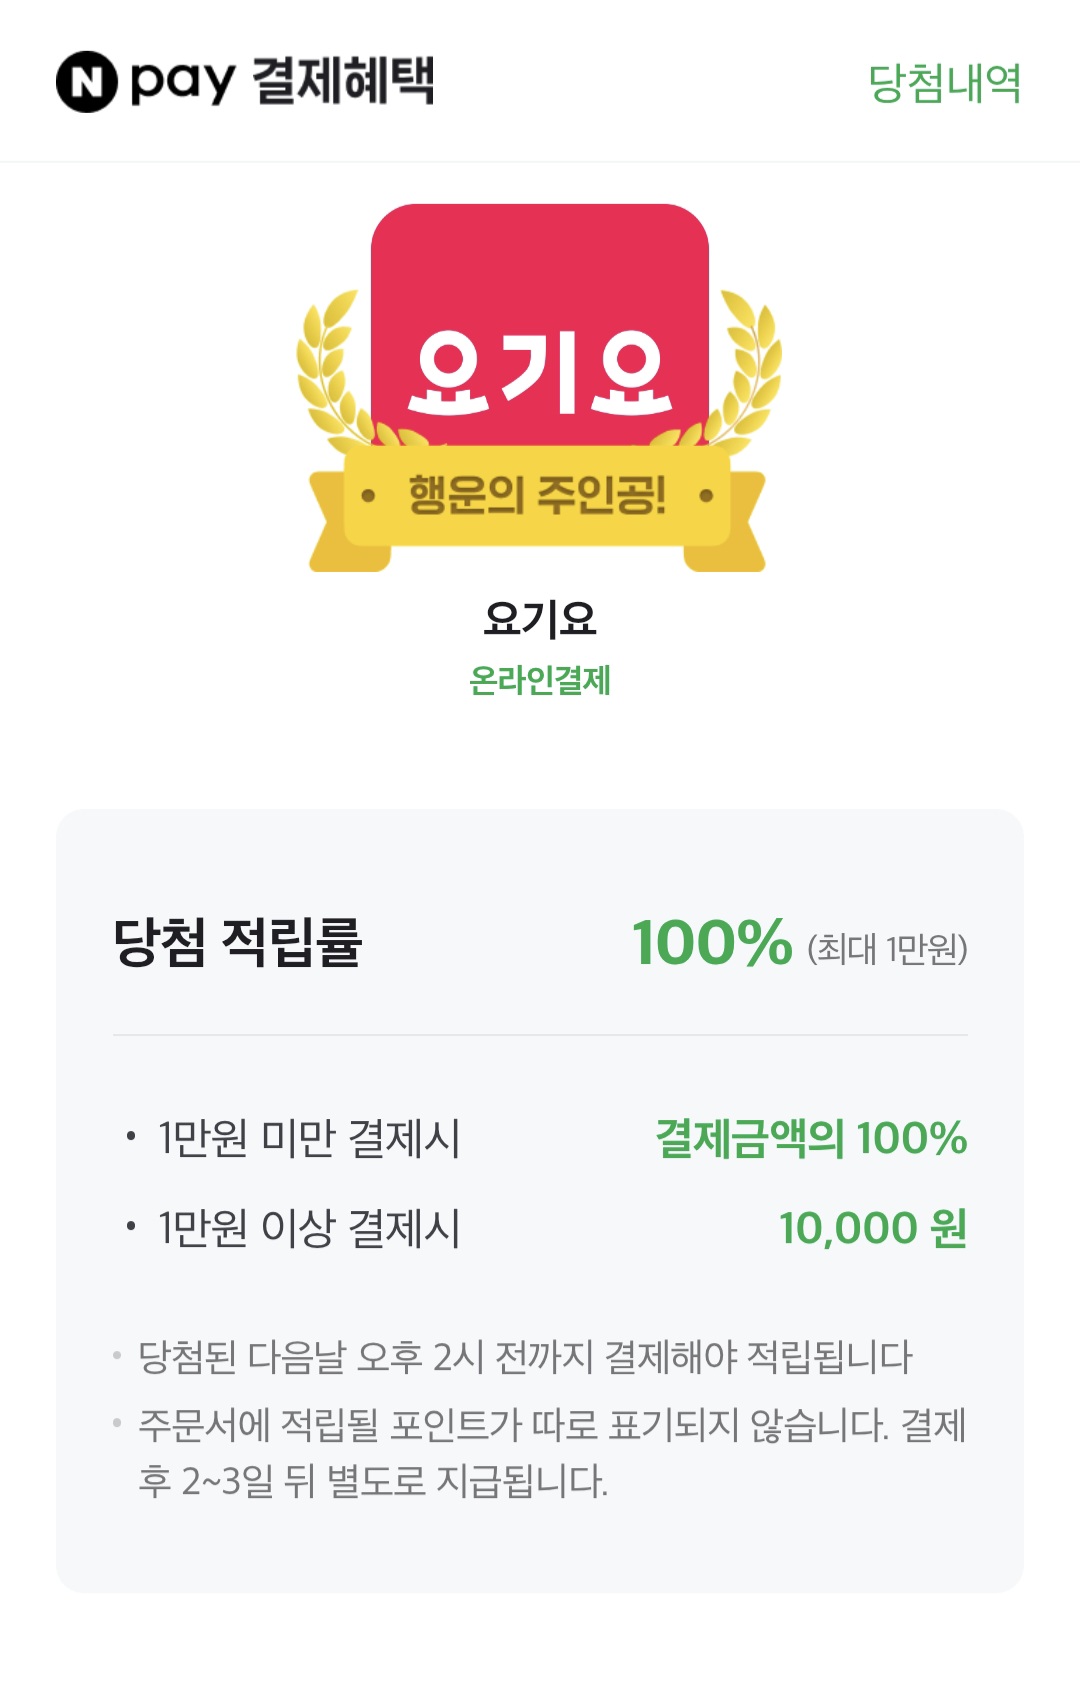Click the green 100% reward rate

coord(713,943)
